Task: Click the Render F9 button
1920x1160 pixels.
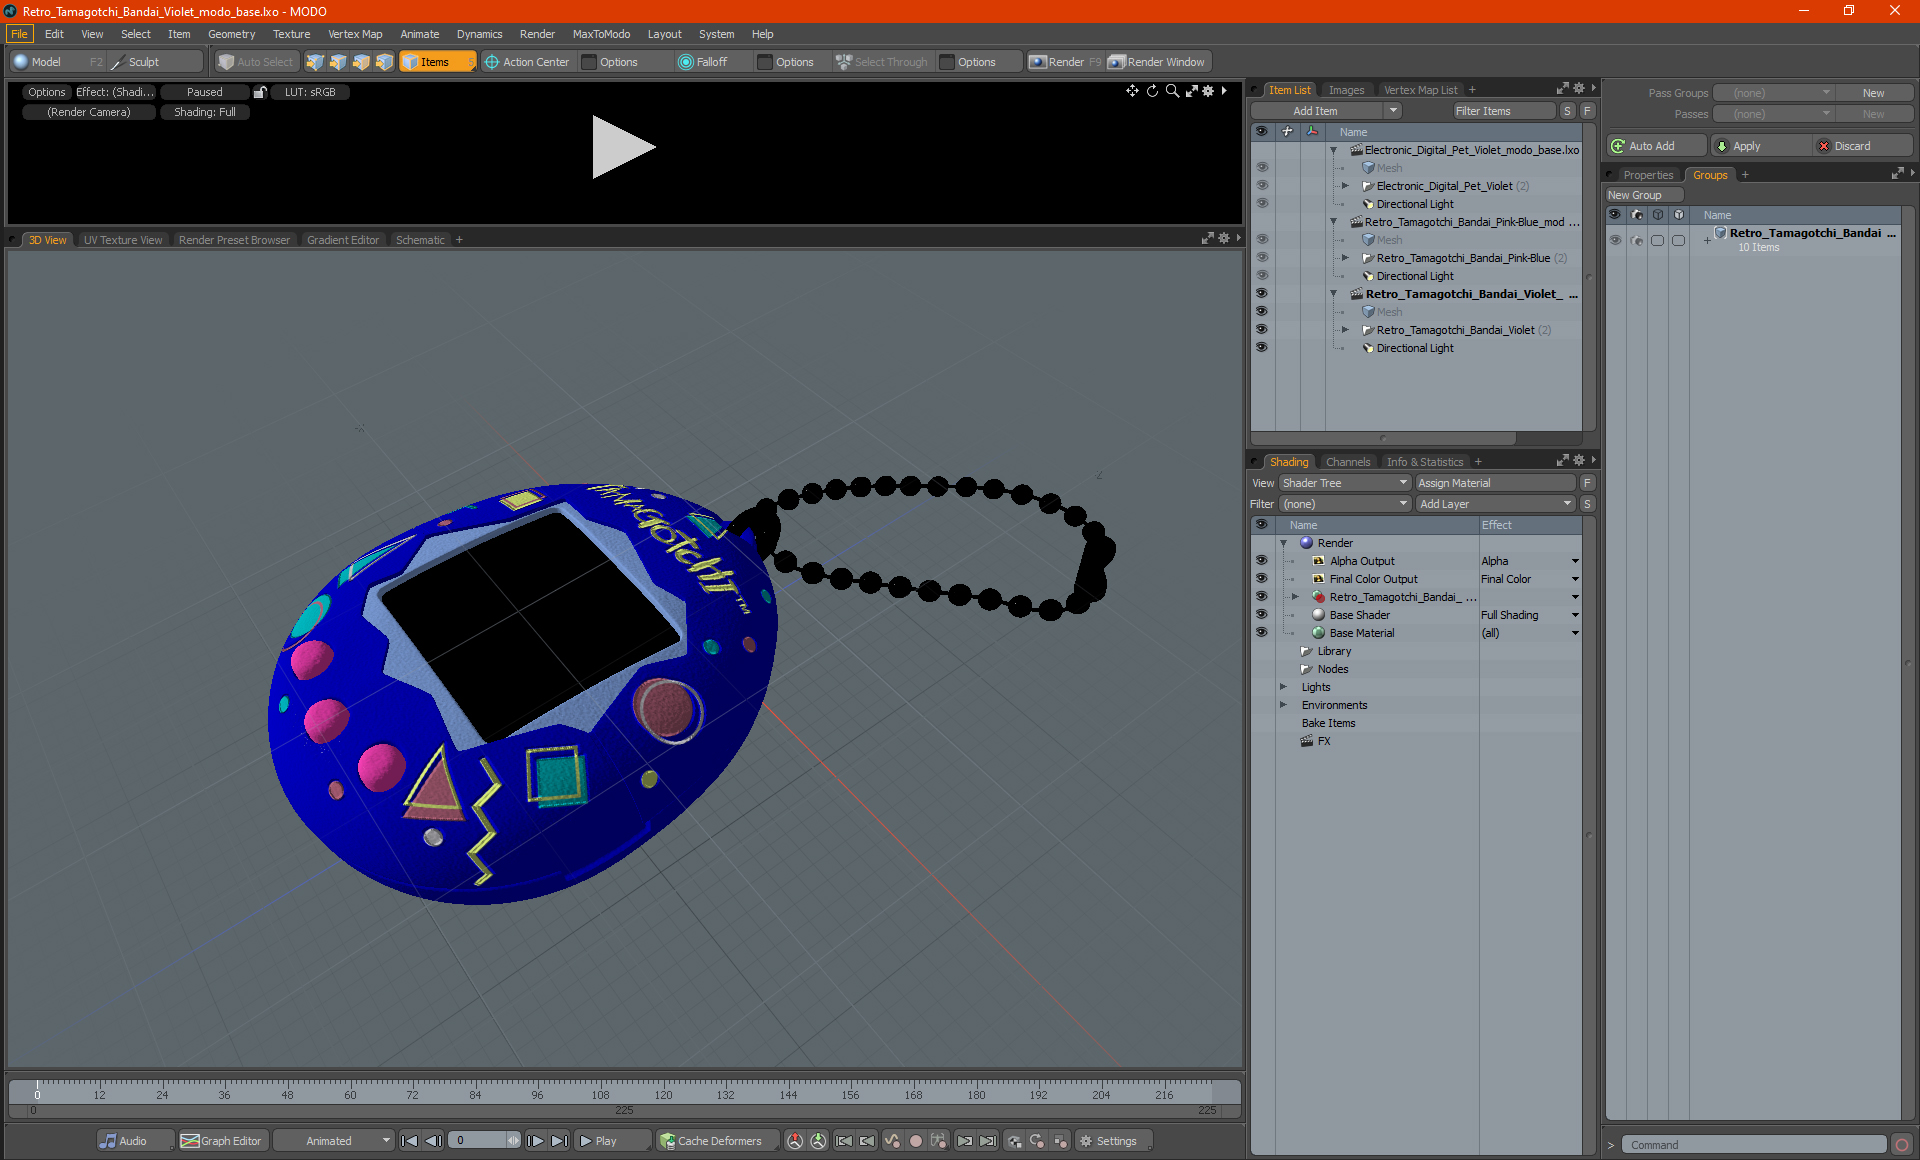Action: point(1066,62)
